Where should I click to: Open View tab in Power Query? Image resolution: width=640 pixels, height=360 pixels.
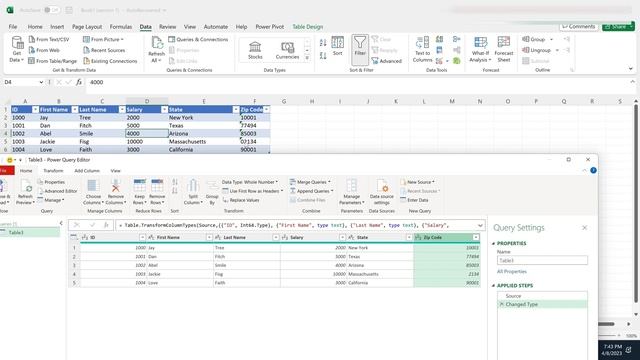point(116,171)
